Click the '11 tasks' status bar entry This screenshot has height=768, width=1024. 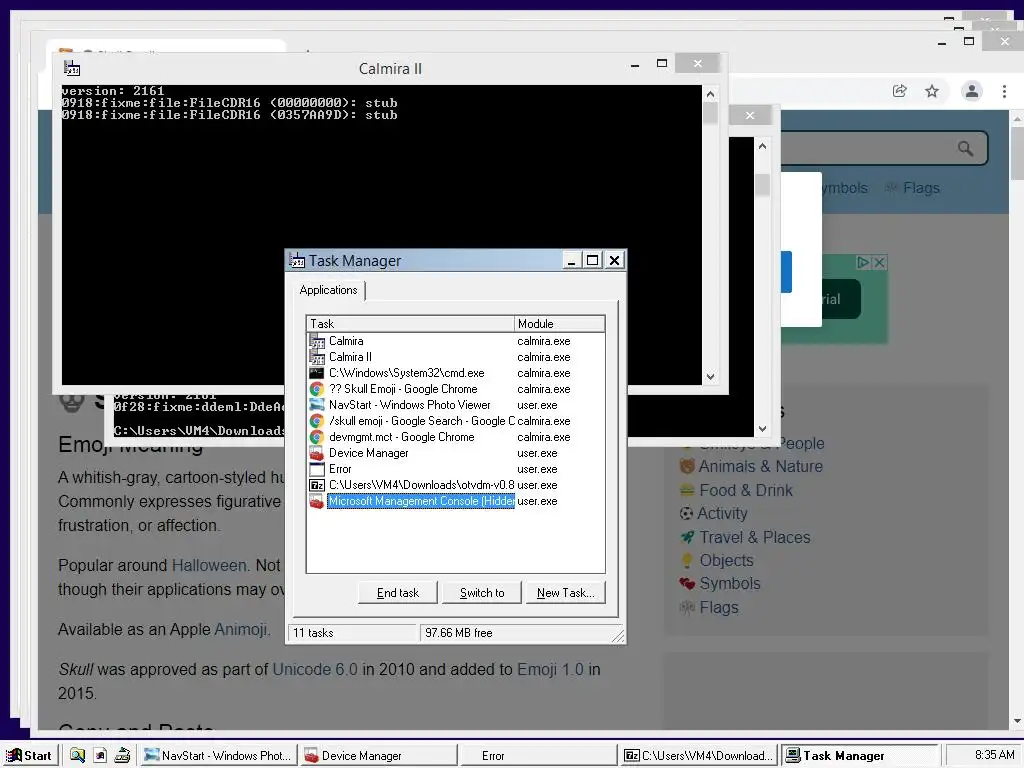click(x=353, y=633)
